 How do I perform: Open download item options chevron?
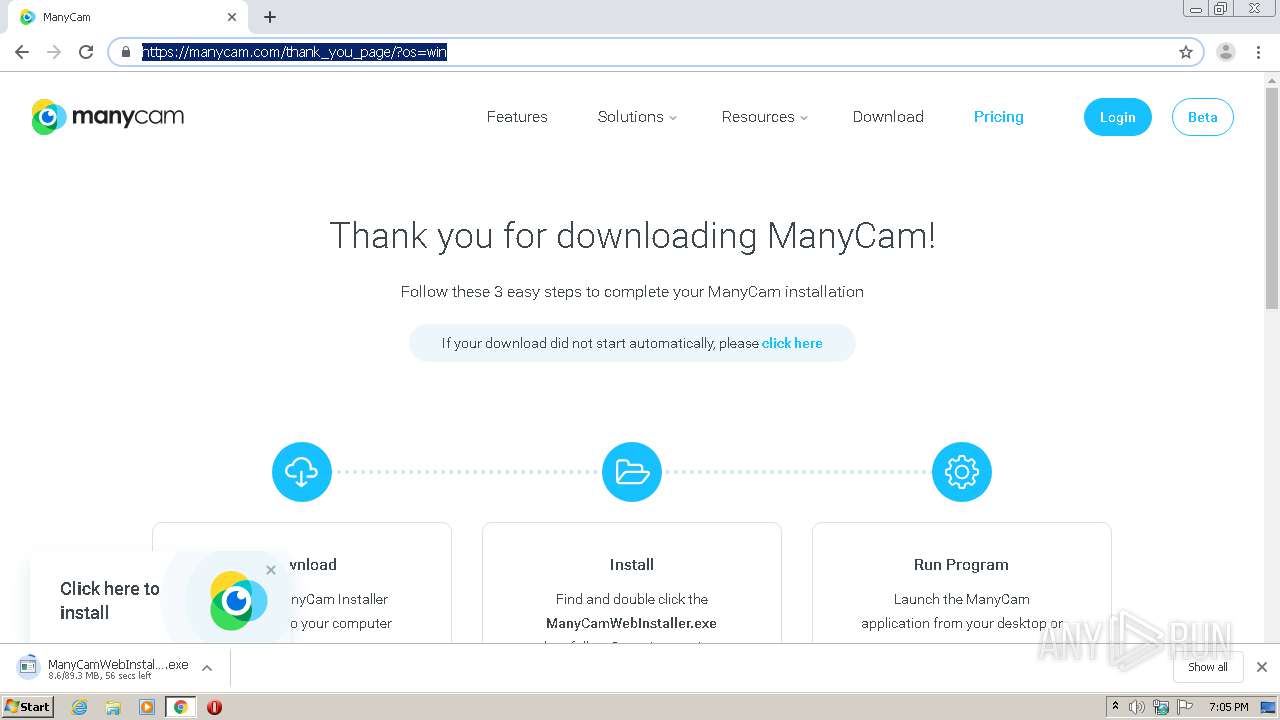(207, 668)
